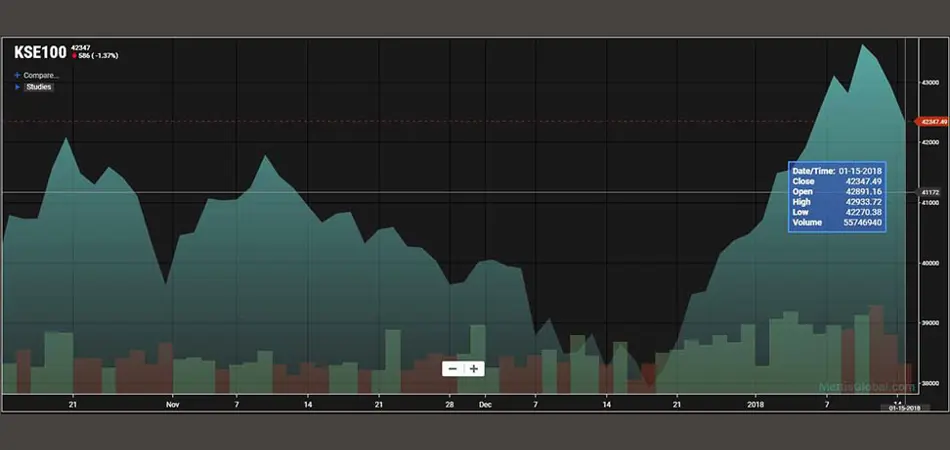Open the Compare... symbol option

click(41, 74)
